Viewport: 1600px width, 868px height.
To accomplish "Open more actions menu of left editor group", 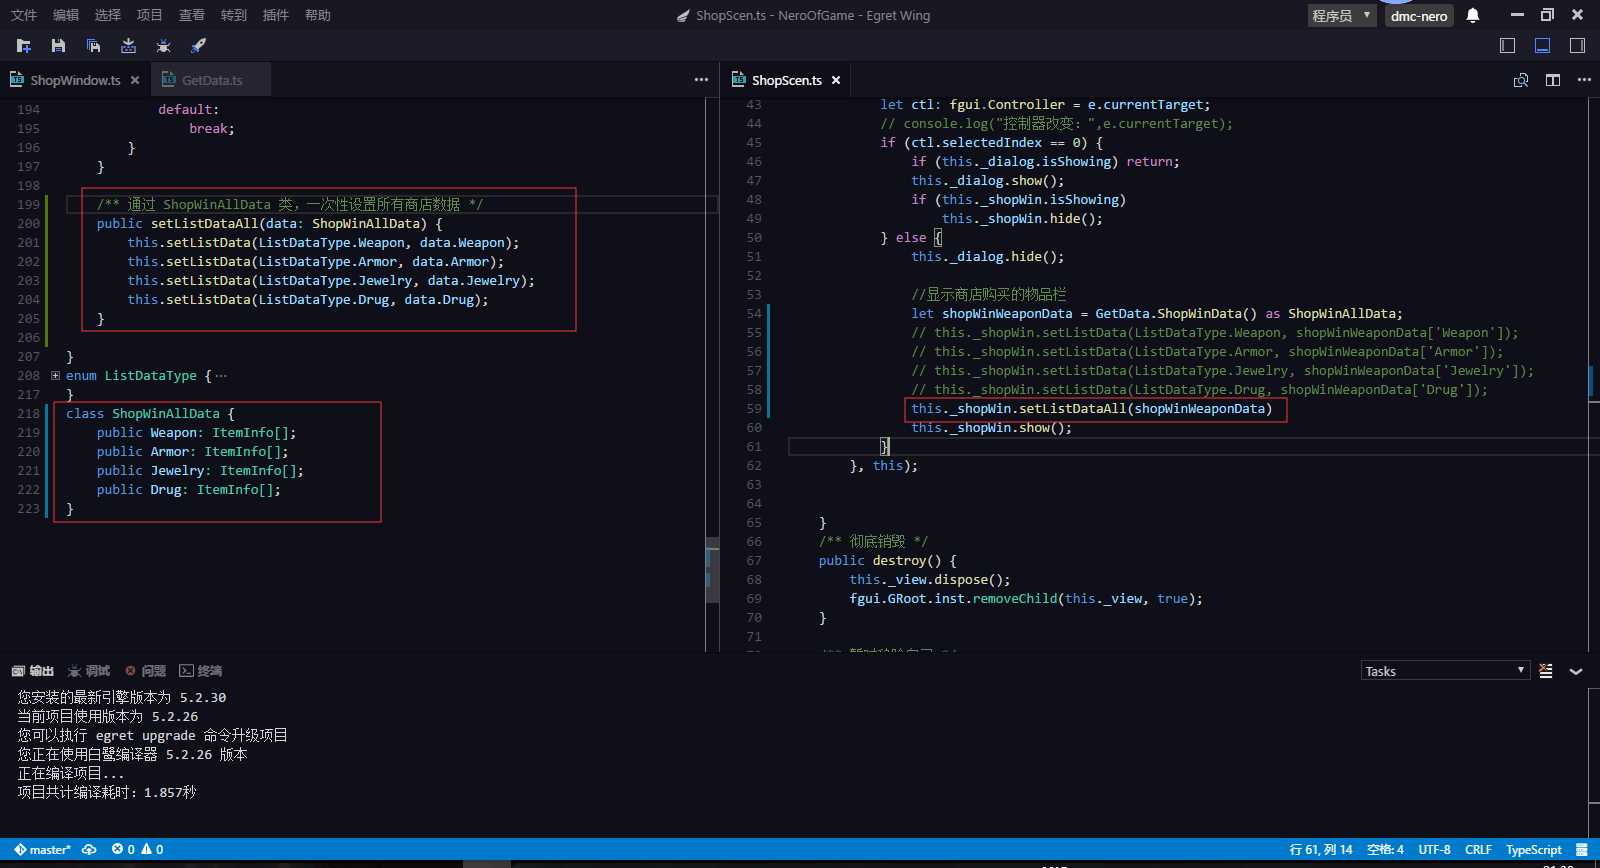I will [701, 80].
